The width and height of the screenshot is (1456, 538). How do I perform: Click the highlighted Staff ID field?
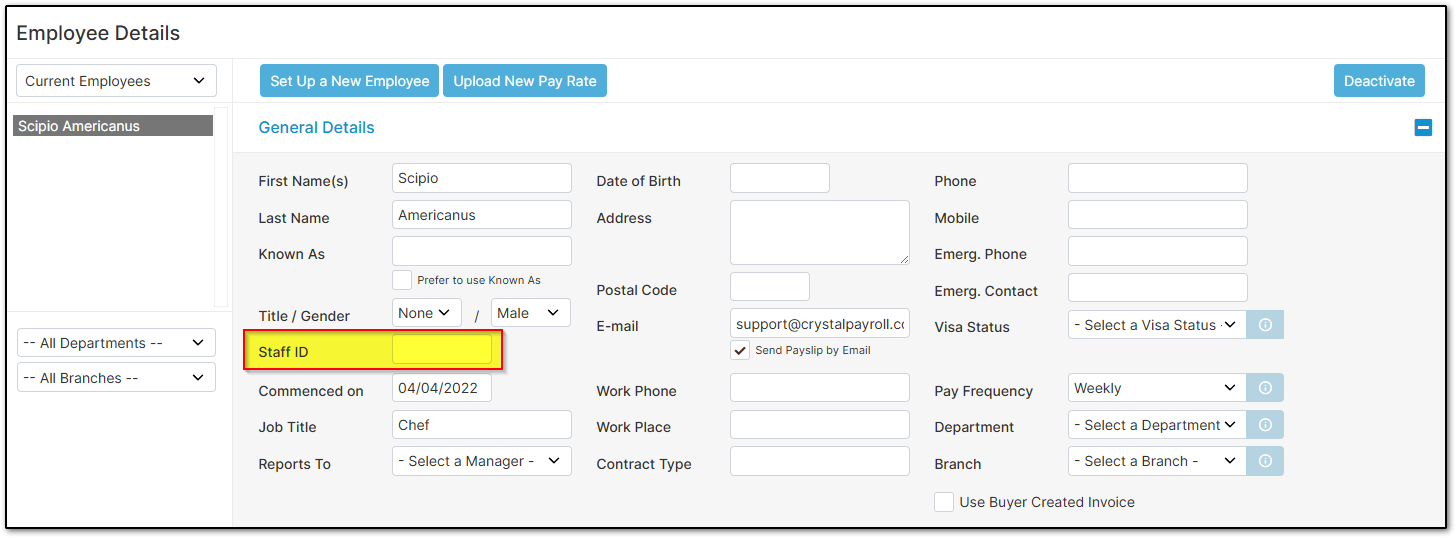tap(442, 349)
